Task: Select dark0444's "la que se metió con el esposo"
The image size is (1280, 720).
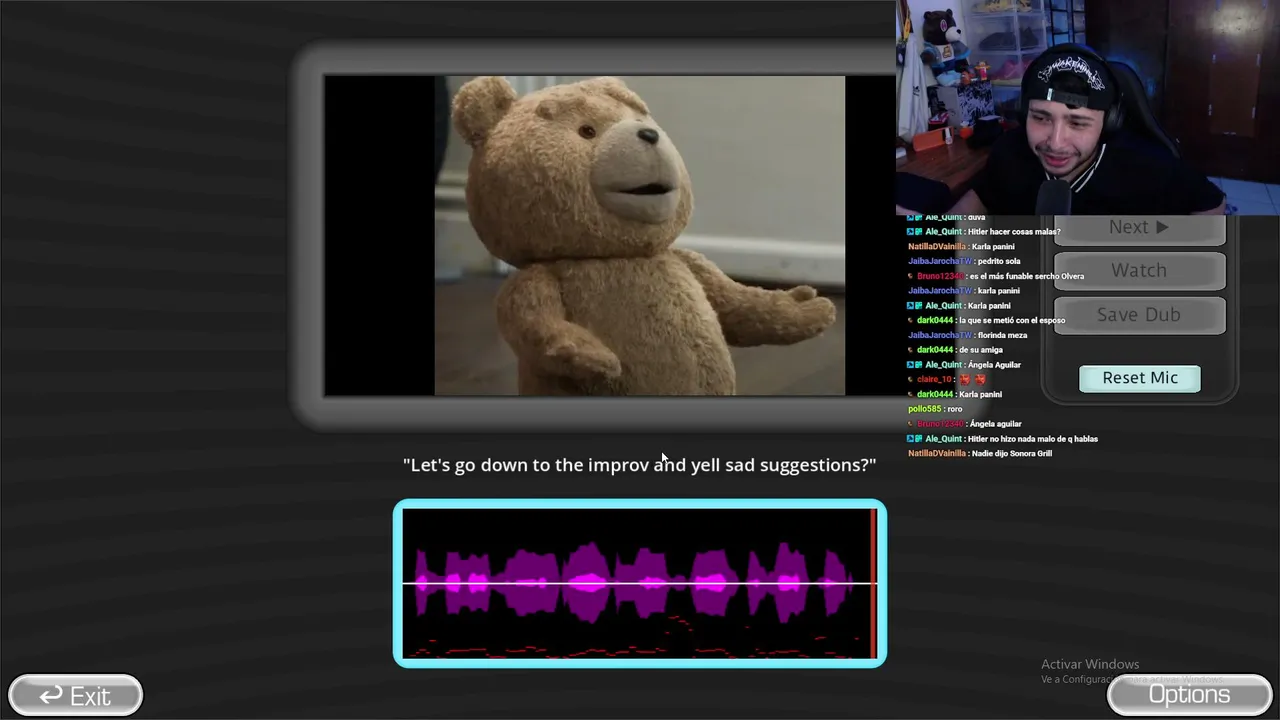Action: point(986,321)
